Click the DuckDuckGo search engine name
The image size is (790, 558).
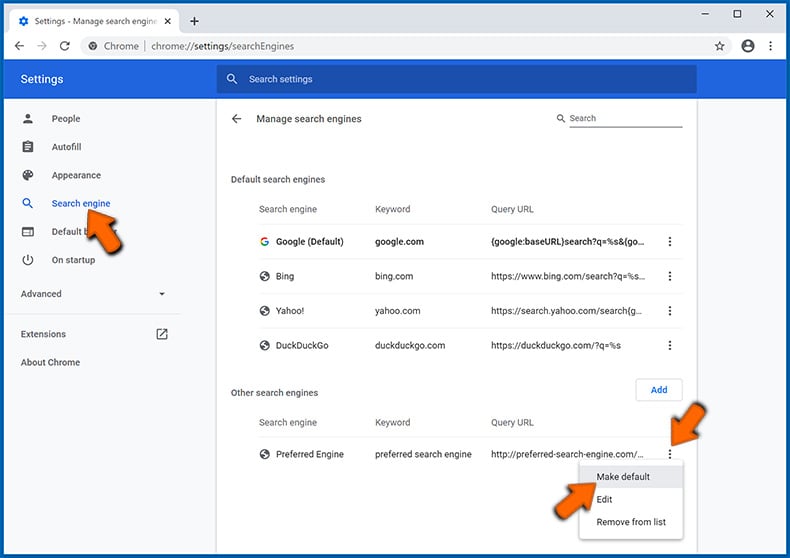302,345
